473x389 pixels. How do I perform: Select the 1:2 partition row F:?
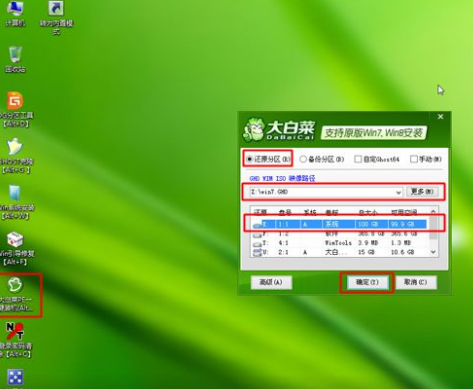340,234
